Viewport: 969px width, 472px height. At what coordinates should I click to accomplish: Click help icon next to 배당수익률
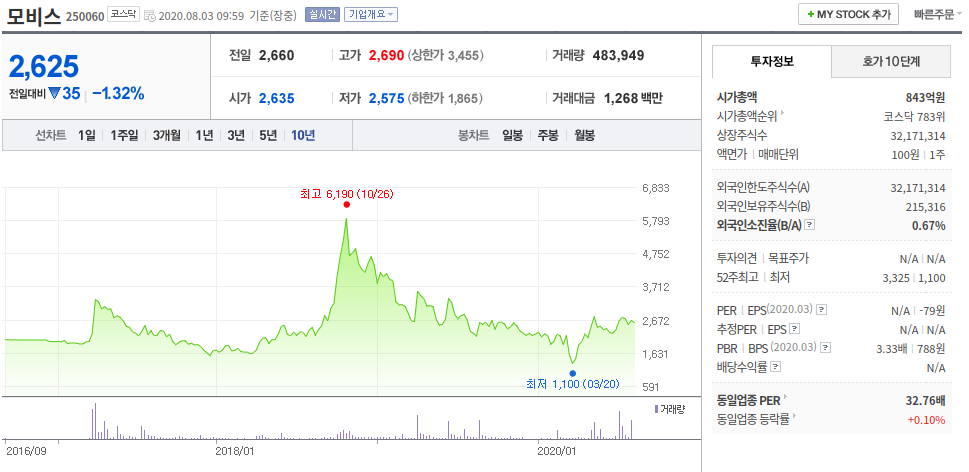pos(776,367)
